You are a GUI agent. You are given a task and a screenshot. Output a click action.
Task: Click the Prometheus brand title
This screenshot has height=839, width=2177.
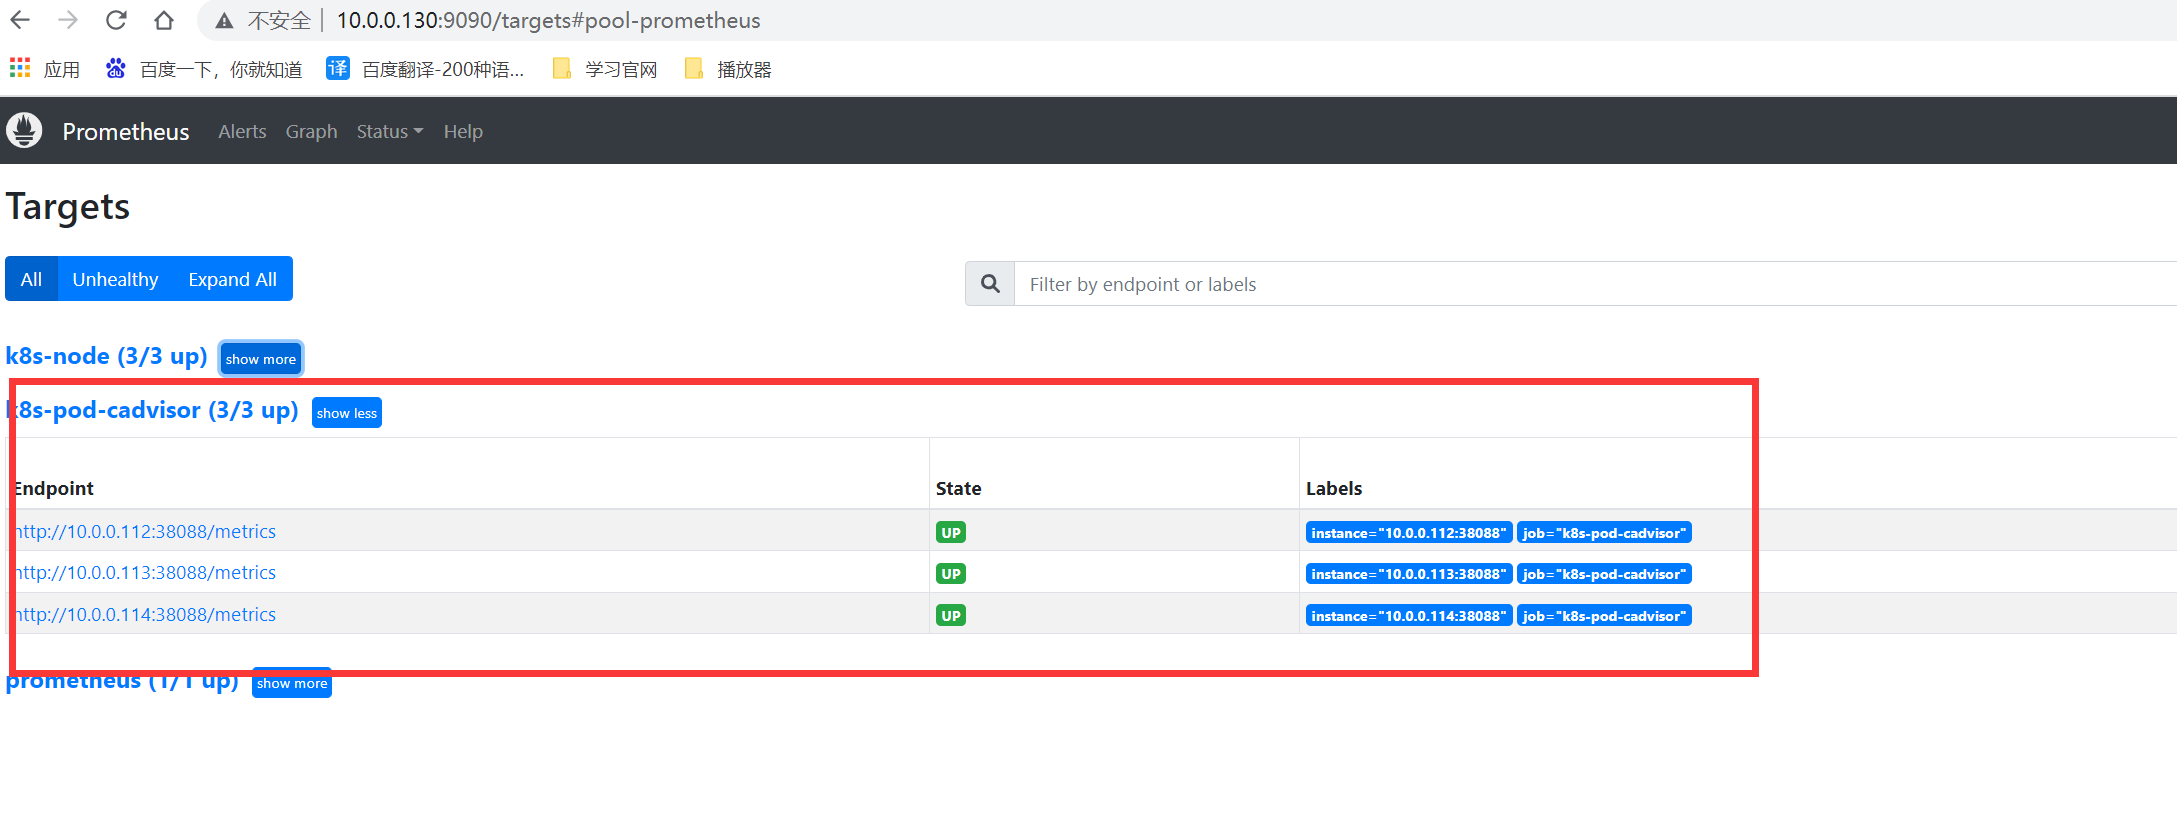click(x=126, y=131)
